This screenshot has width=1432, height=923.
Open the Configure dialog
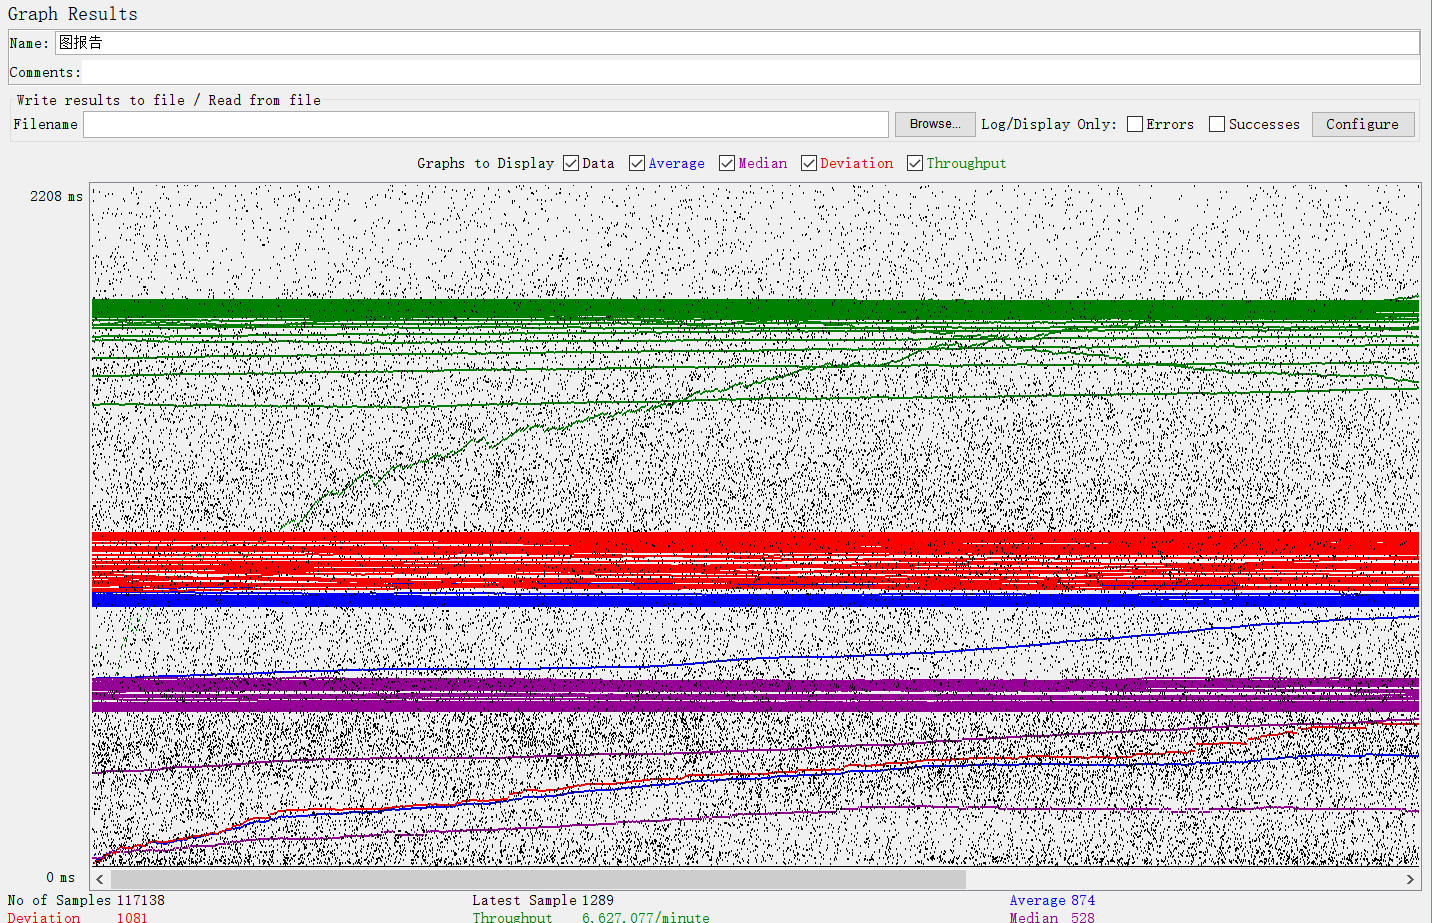point(1363,124)
